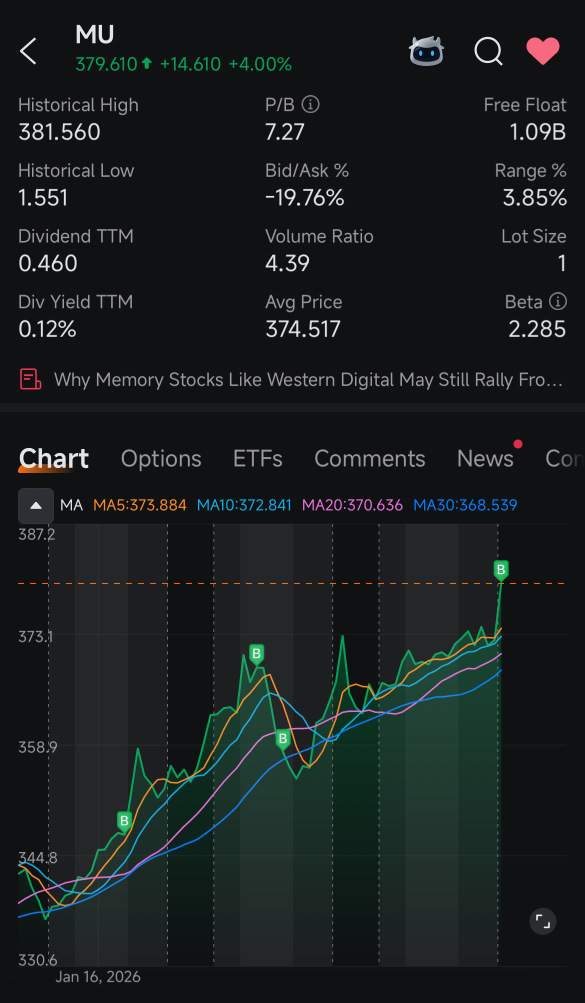Click the MA5 orange indicator label
The image size is (585, 1003).
click(140, 505)
